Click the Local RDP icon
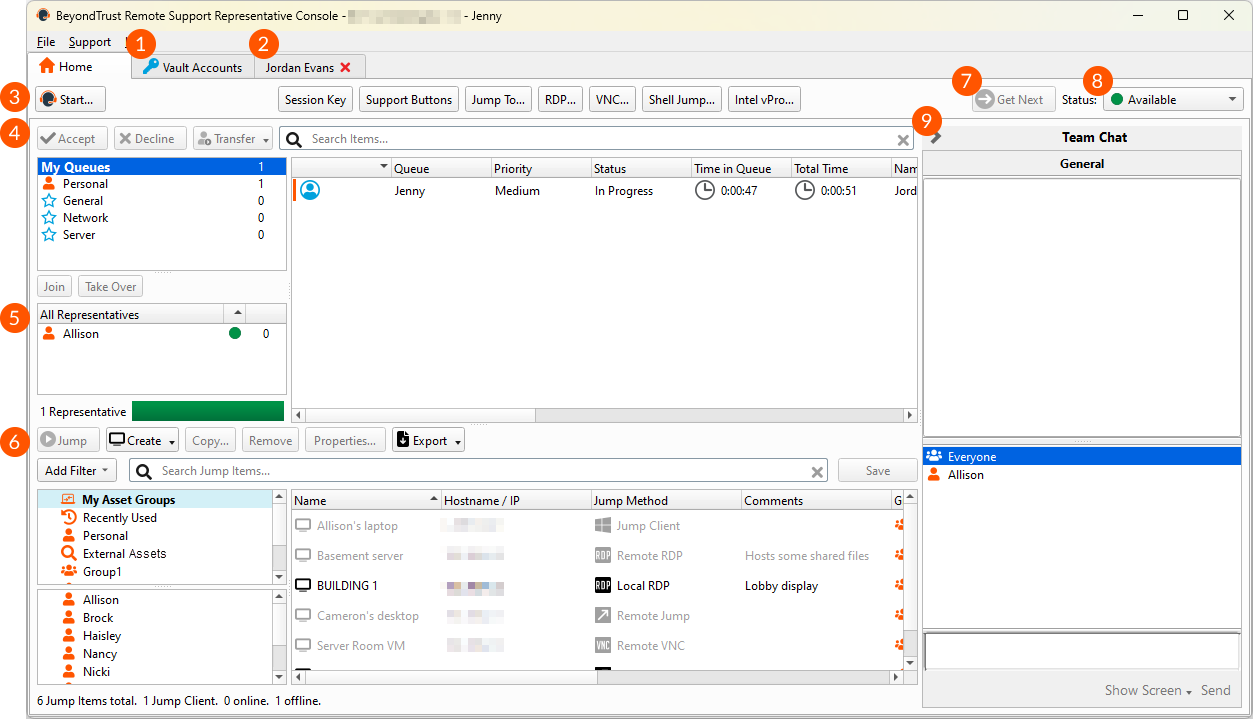Viewport: 1253px width, 719px height. click(x=603, y=585)
